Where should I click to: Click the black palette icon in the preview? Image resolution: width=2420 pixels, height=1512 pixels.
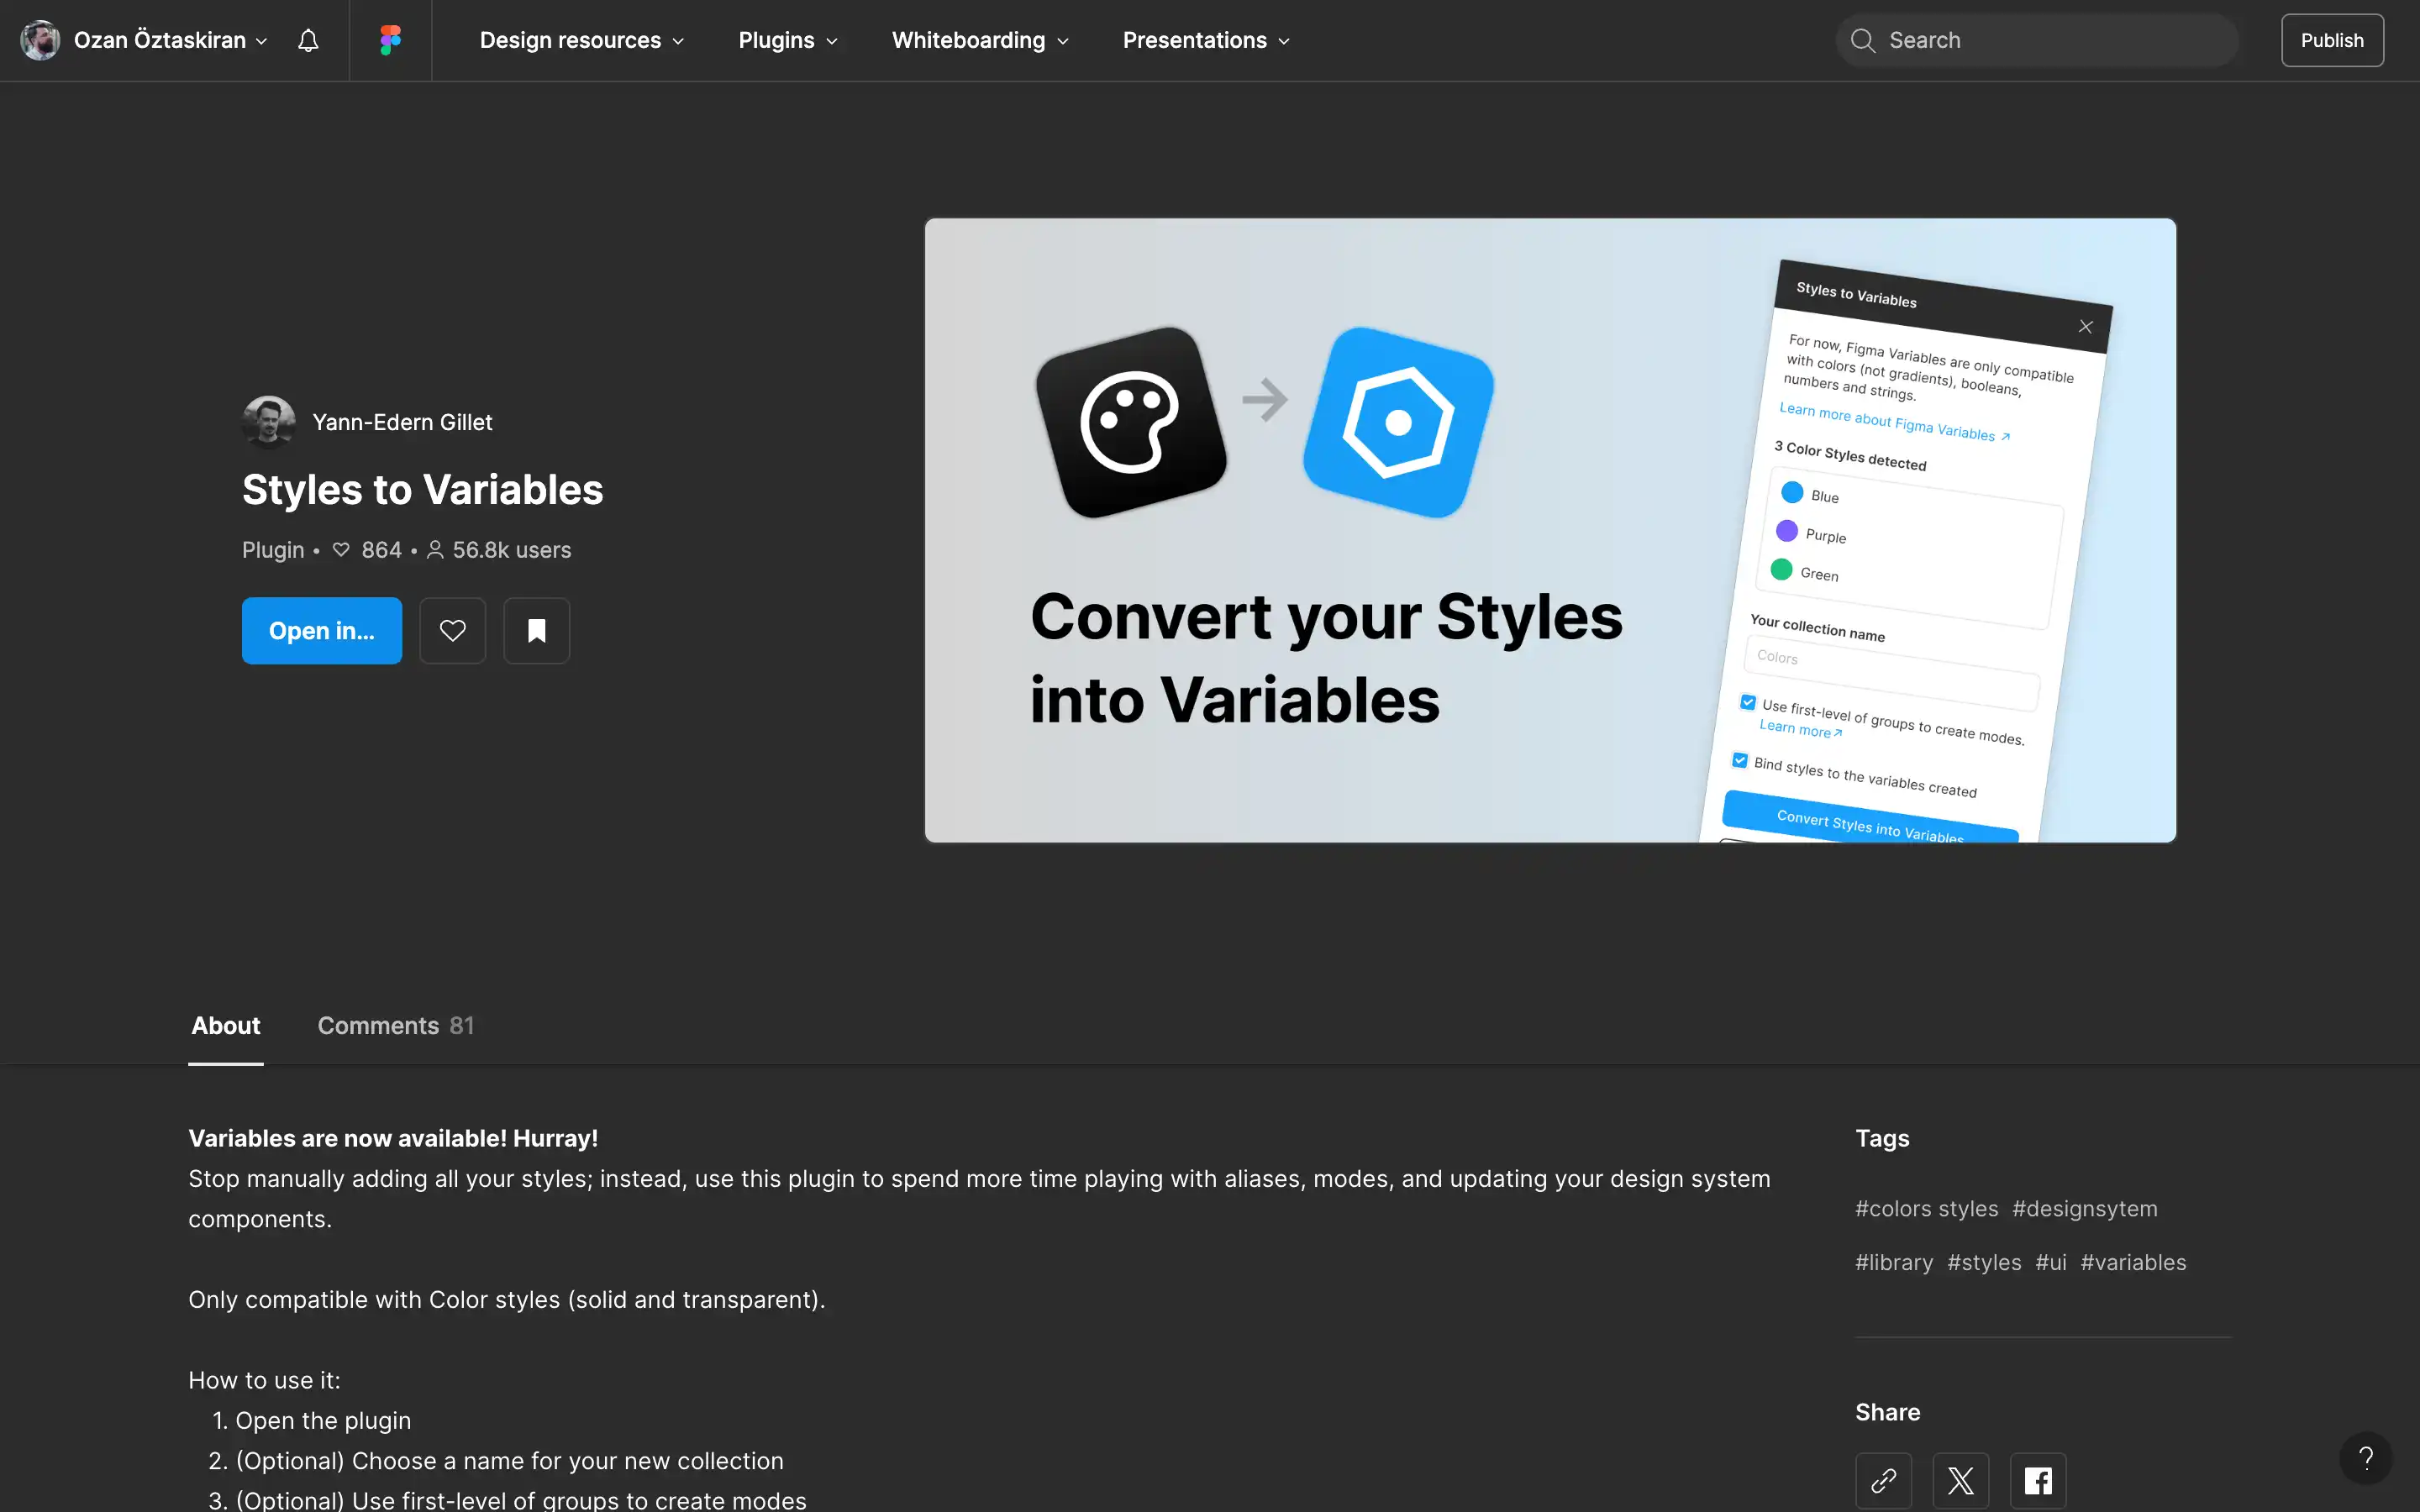(x=1131, y=422)
